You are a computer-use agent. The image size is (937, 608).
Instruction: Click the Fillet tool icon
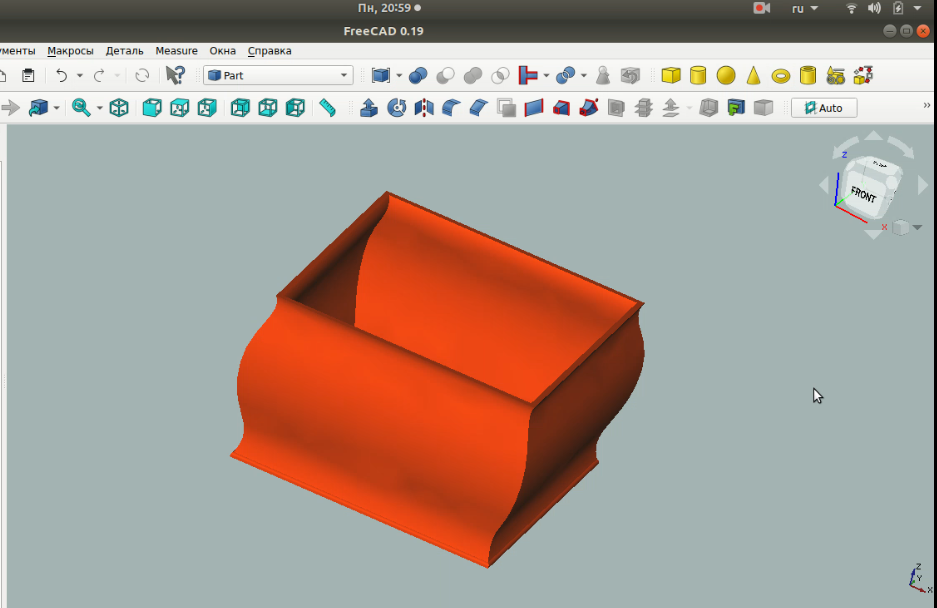pos(451,108)
